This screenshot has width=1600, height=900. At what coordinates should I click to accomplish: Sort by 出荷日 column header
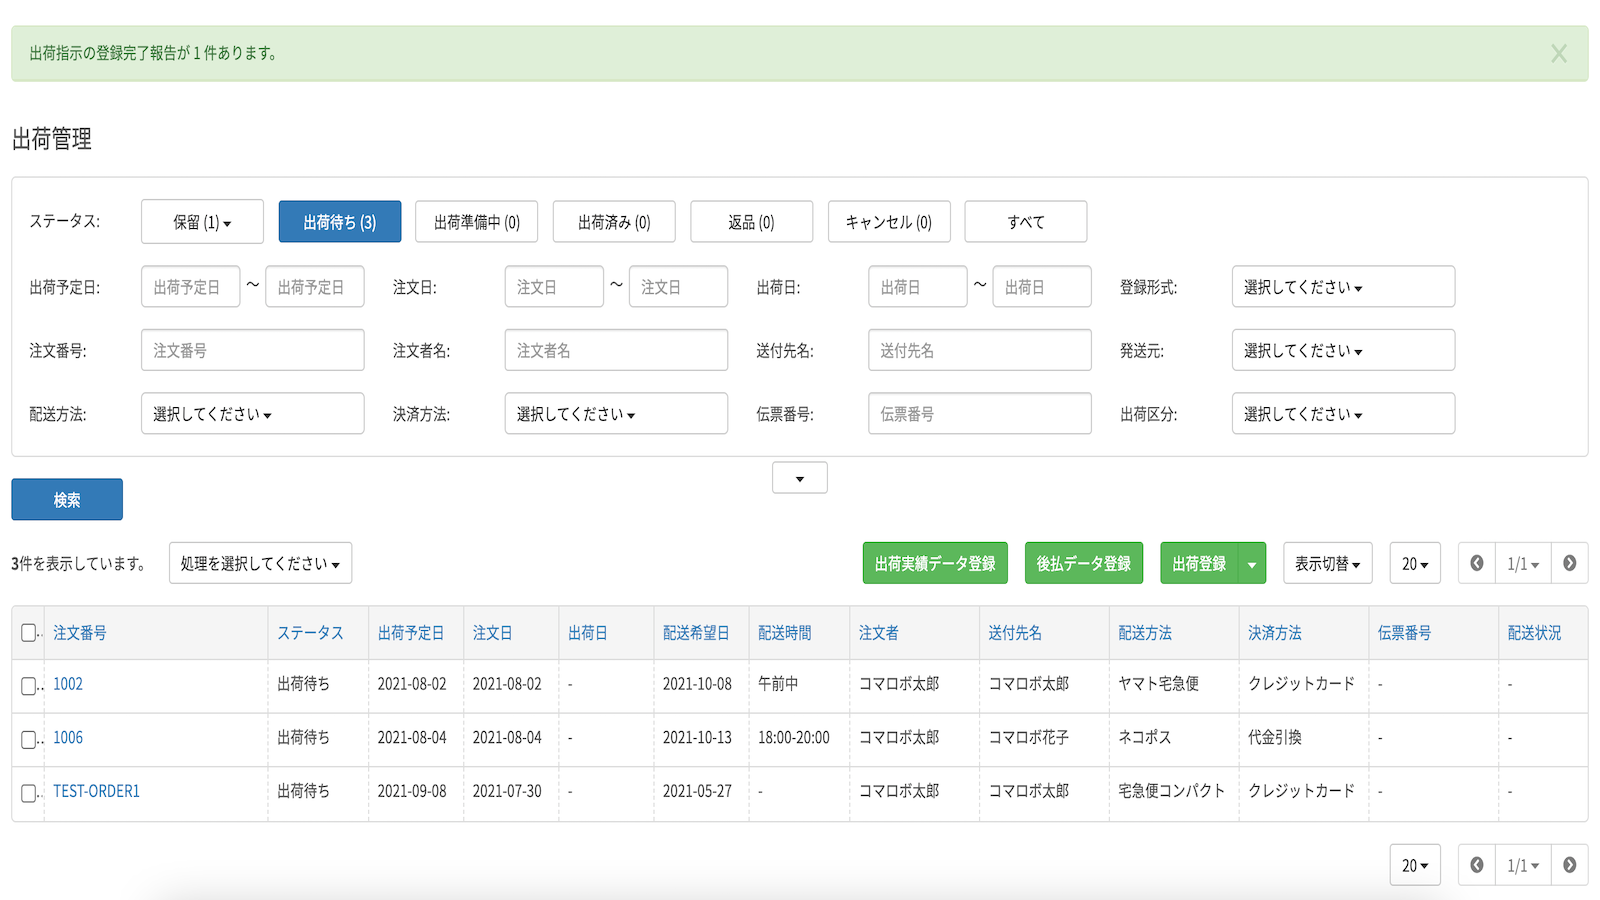tap(588, 632)
